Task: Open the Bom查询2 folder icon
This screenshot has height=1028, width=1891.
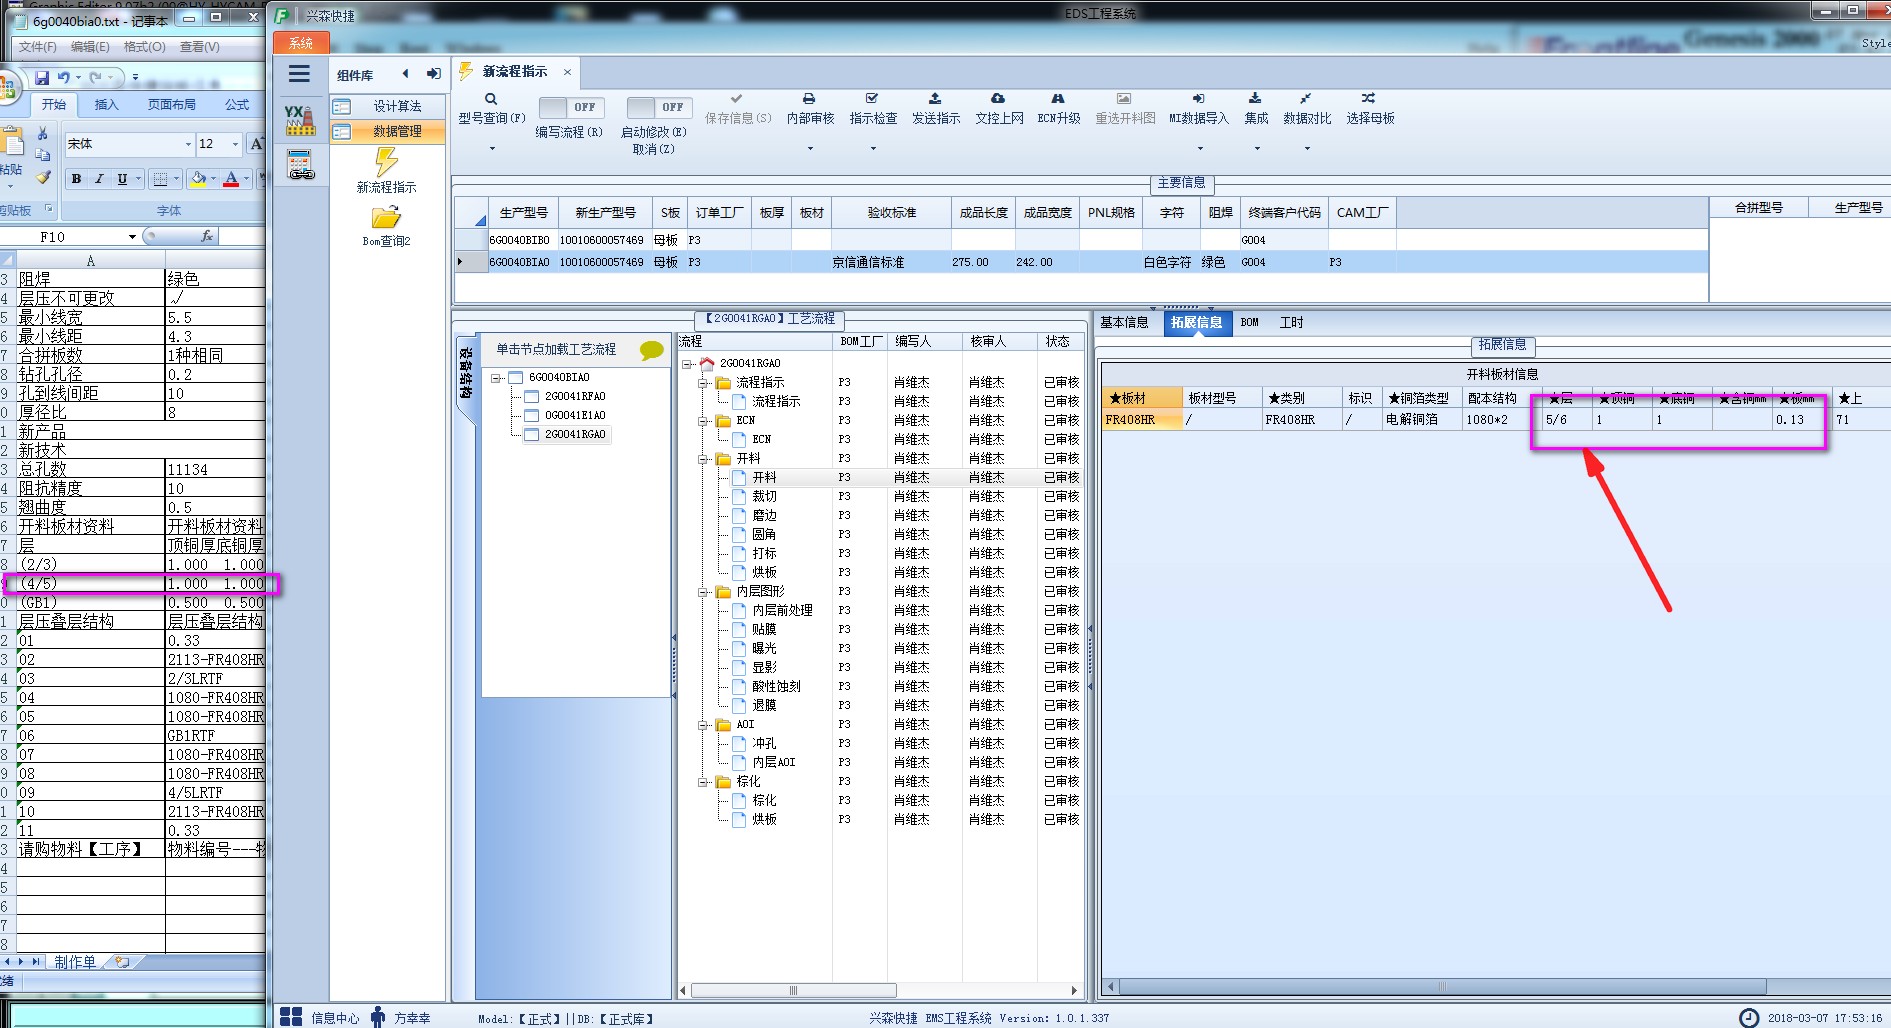Action: click(x=386, y=218)
